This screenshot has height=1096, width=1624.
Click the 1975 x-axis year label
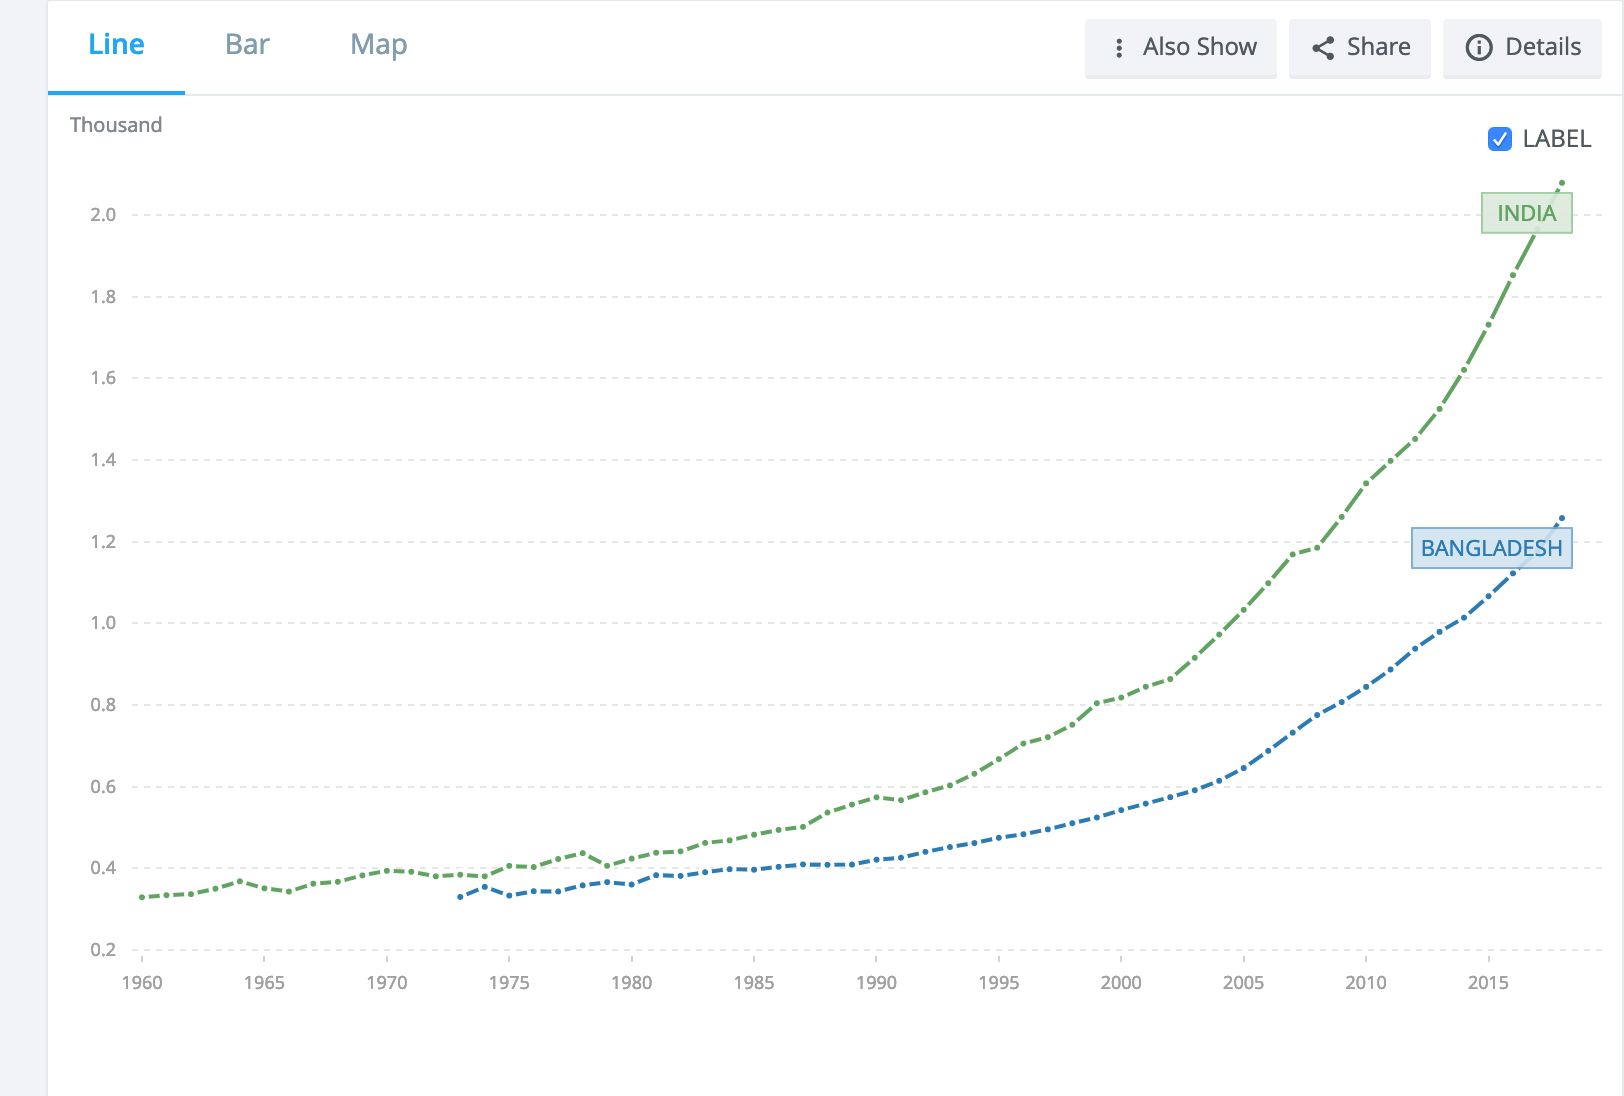(x=509, y=983)
